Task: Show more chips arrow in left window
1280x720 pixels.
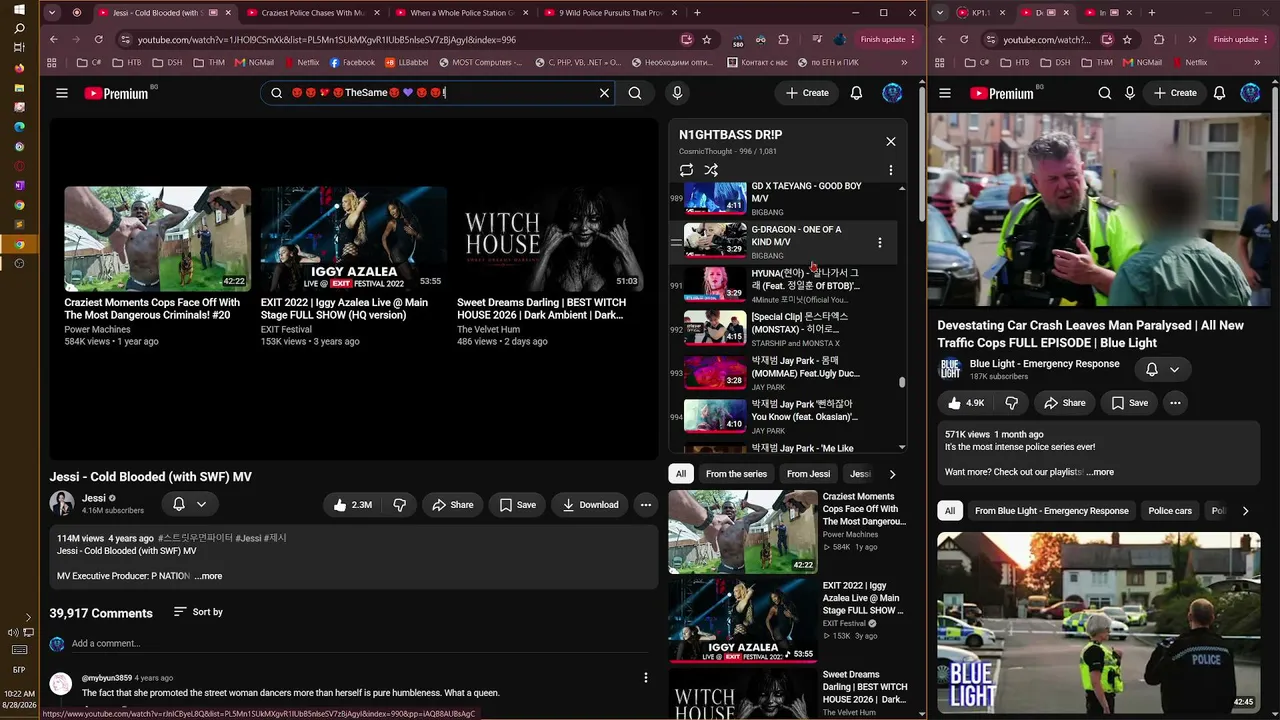Action: coord(892,474)
